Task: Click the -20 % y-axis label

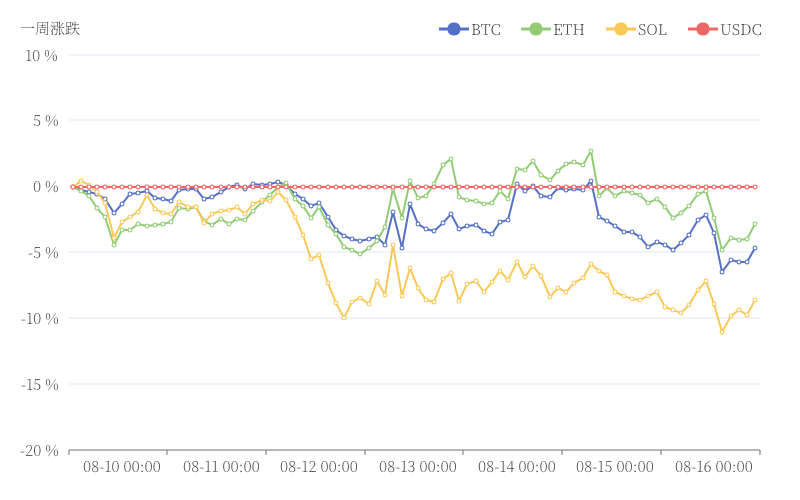Action: click(x=39, y=450)
